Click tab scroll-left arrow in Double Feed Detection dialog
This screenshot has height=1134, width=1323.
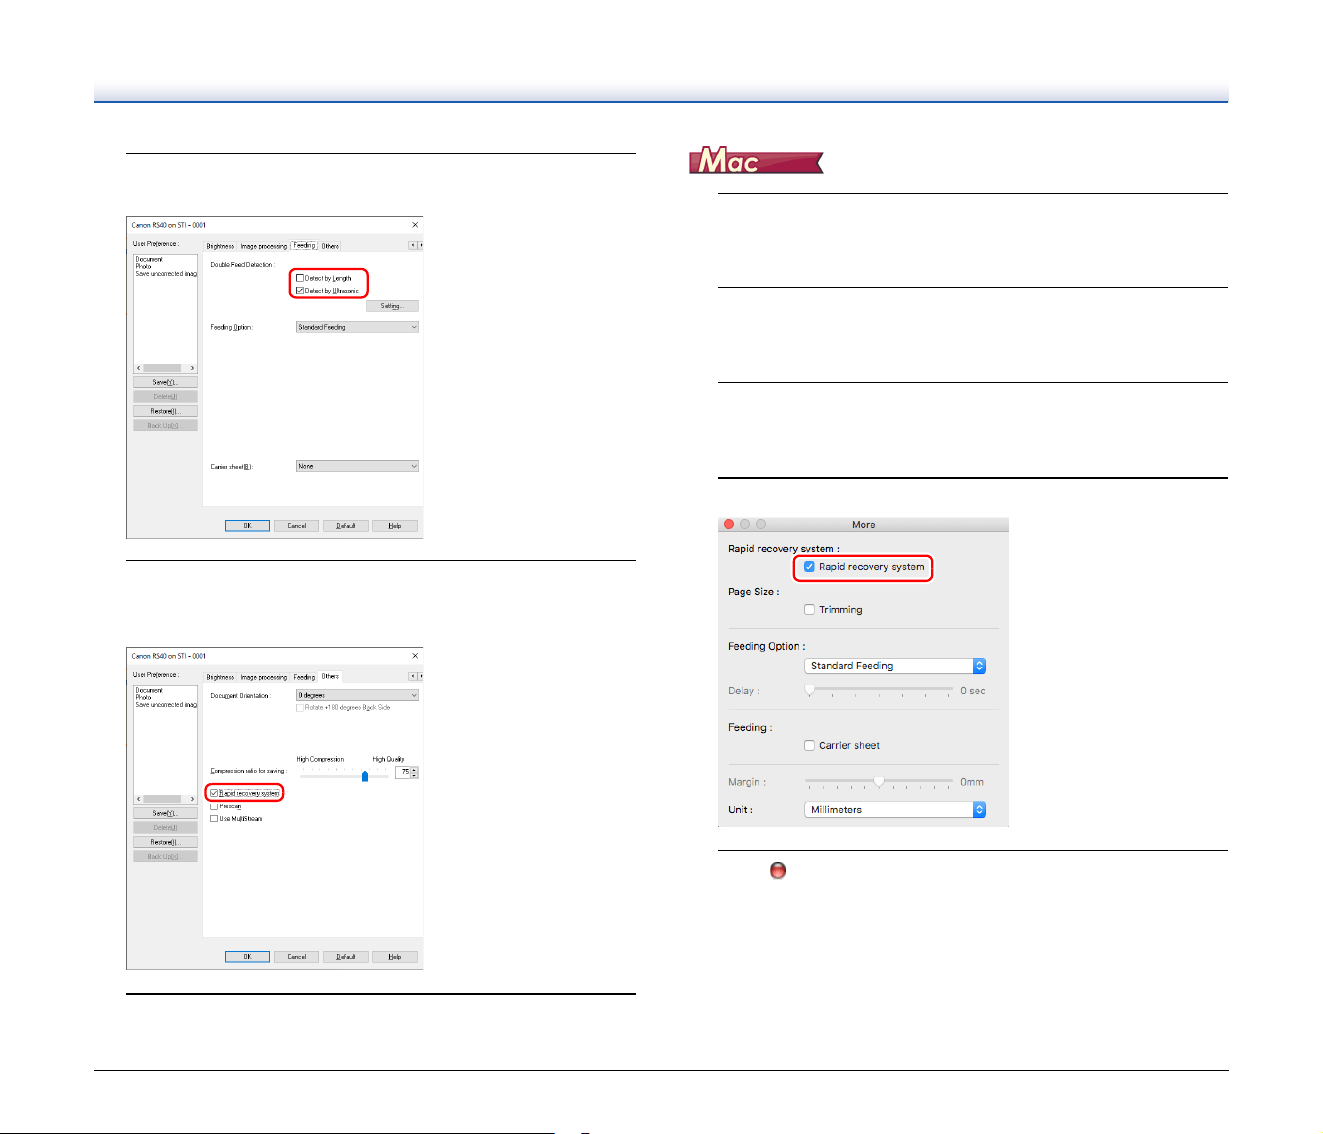[x=412, y=245]
